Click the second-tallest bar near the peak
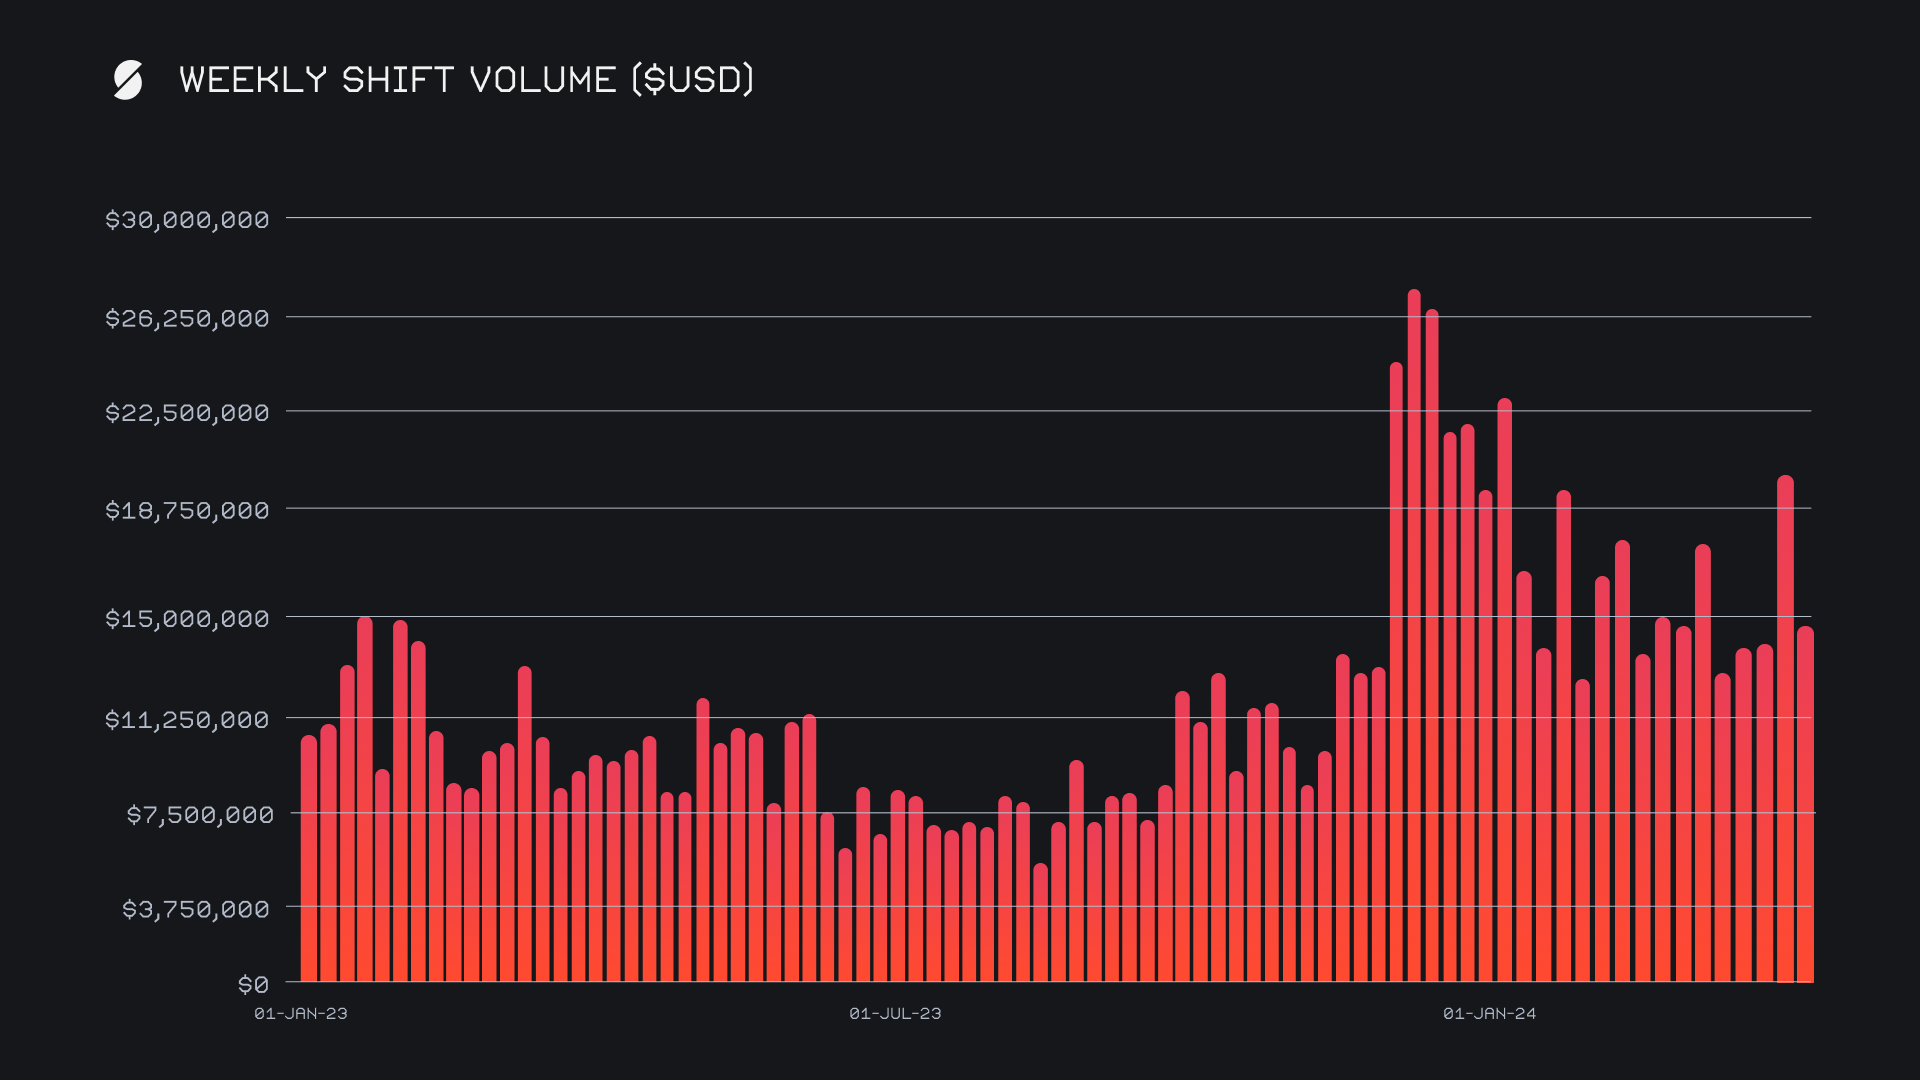Image resolution: width=1920 pixels, height=1080 pixels. point(1432,650)
